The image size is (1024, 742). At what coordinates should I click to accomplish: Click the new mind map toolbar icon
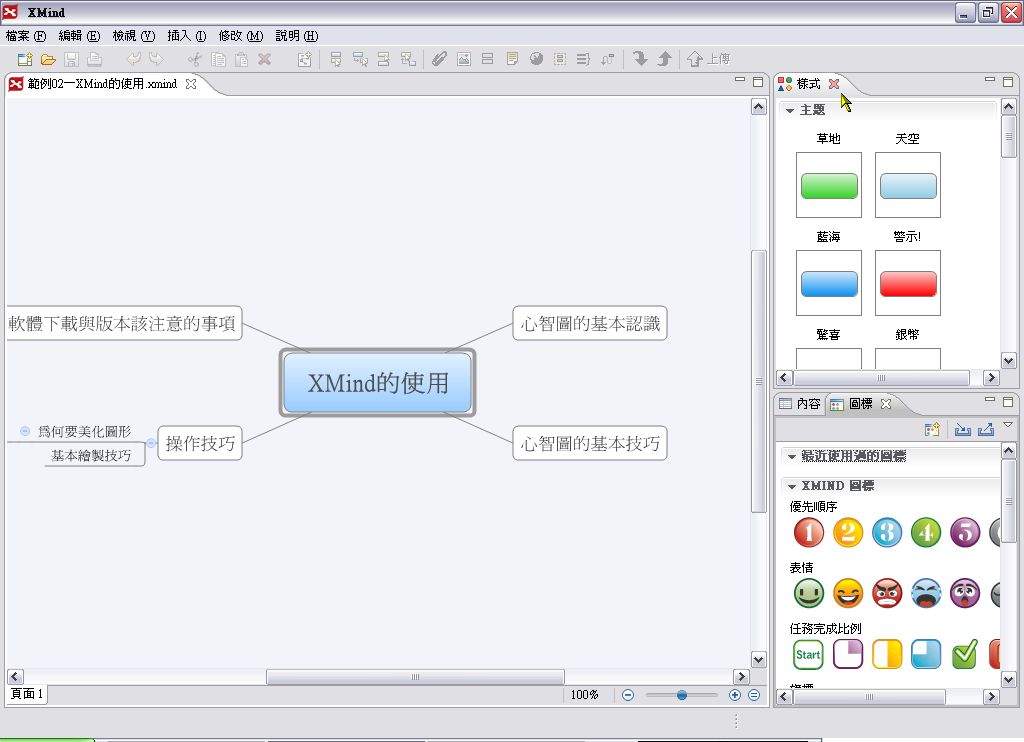pos(25,59)
